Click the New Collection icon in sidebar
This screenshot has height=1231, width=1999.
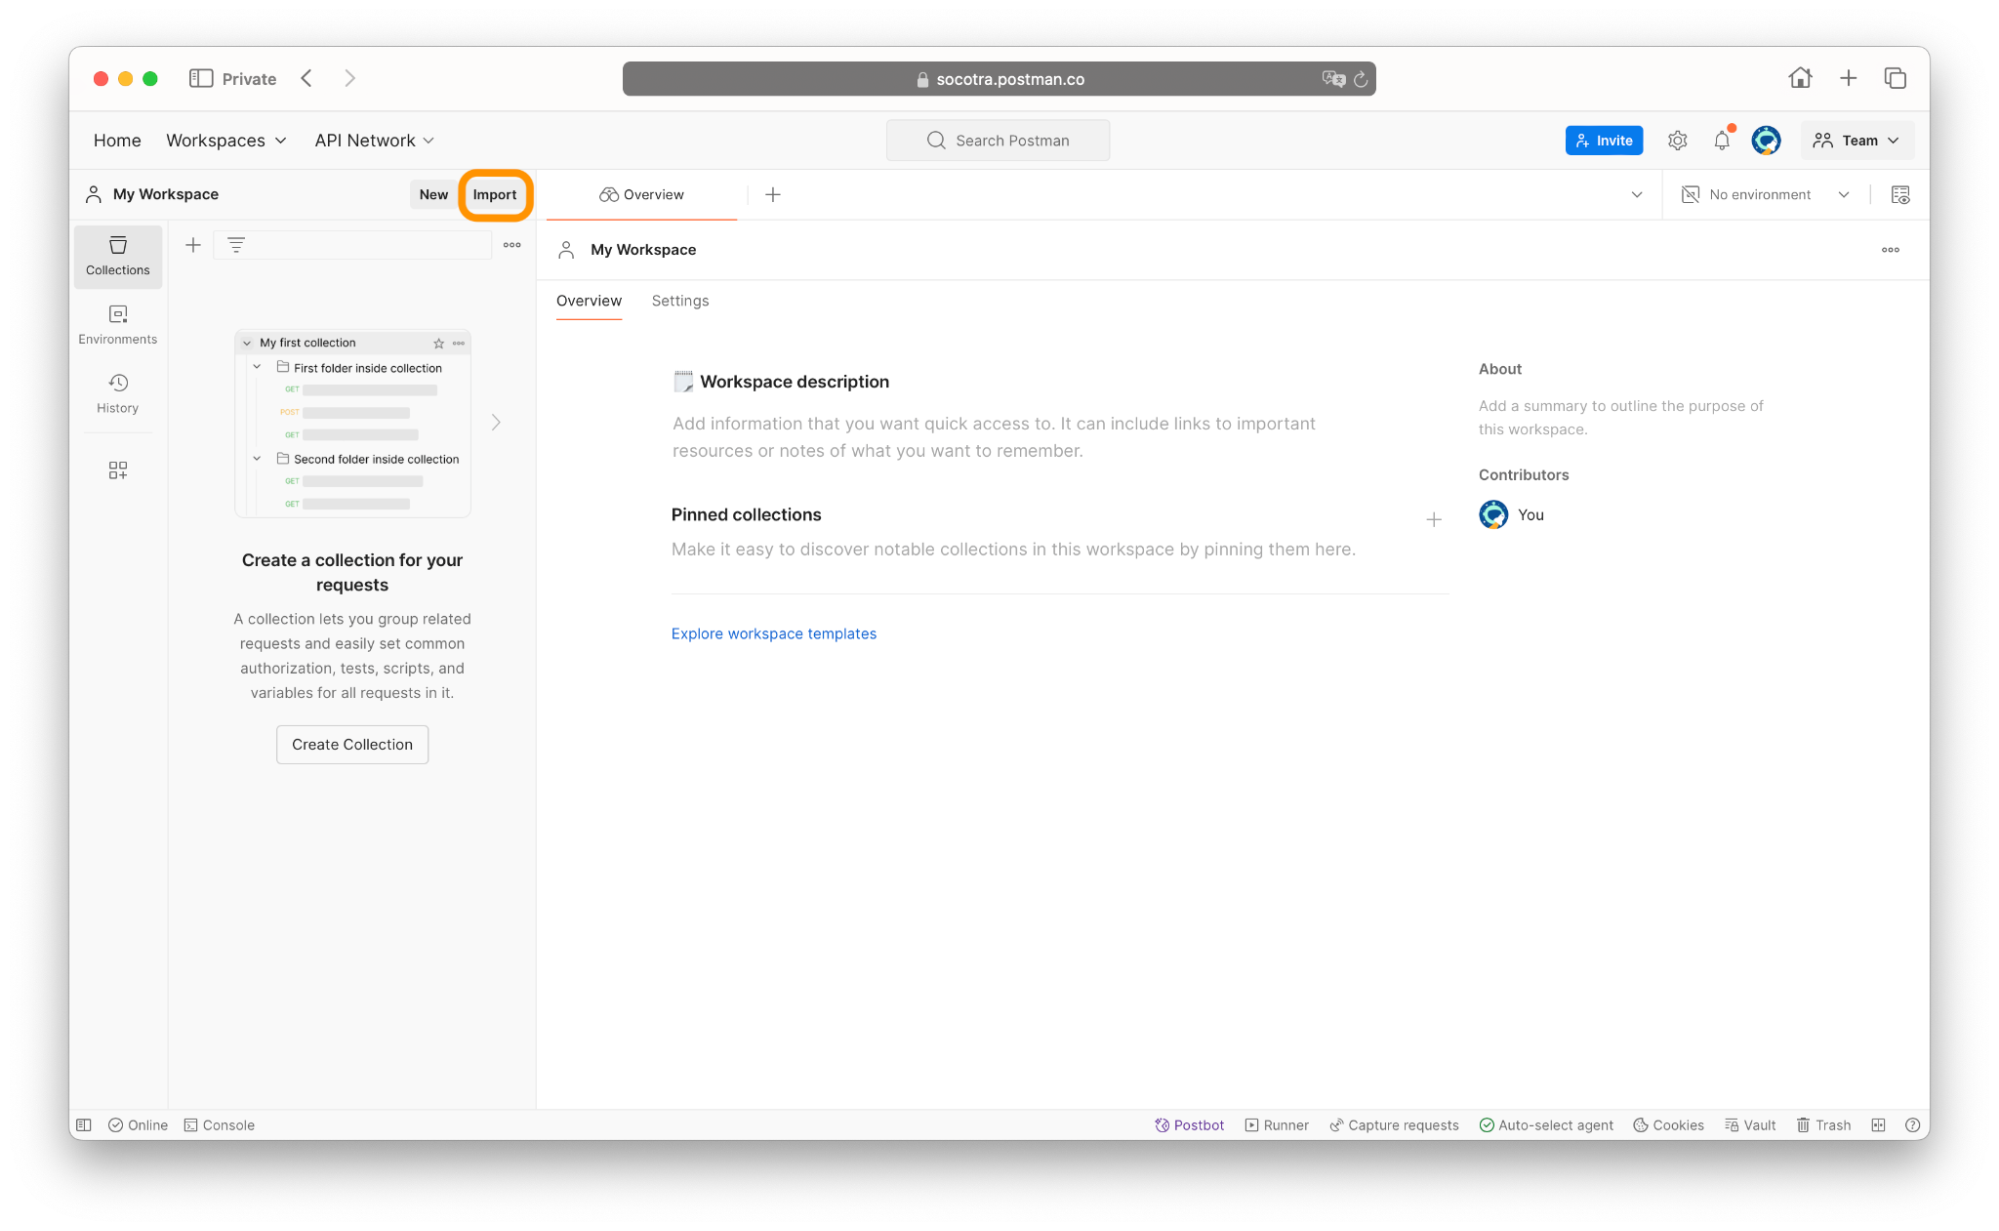[193, 244]
